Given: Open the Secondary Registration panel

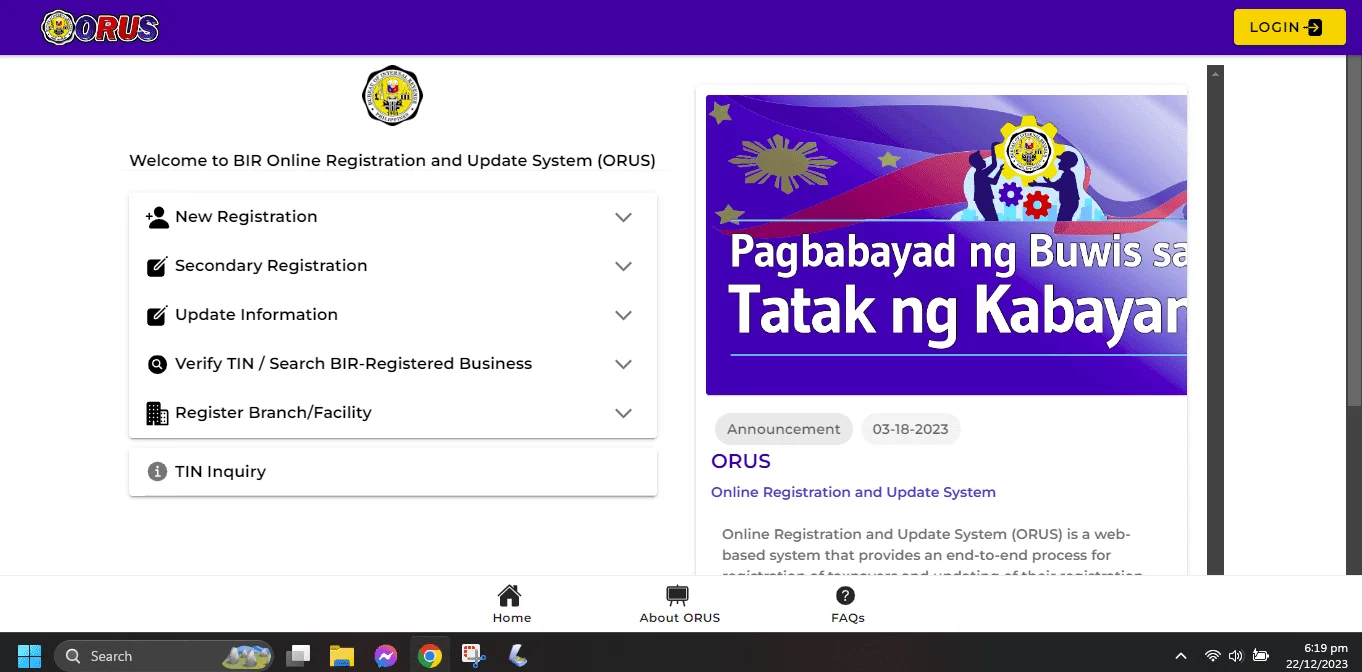Looking at the screenshot, I should click(393, 266).
